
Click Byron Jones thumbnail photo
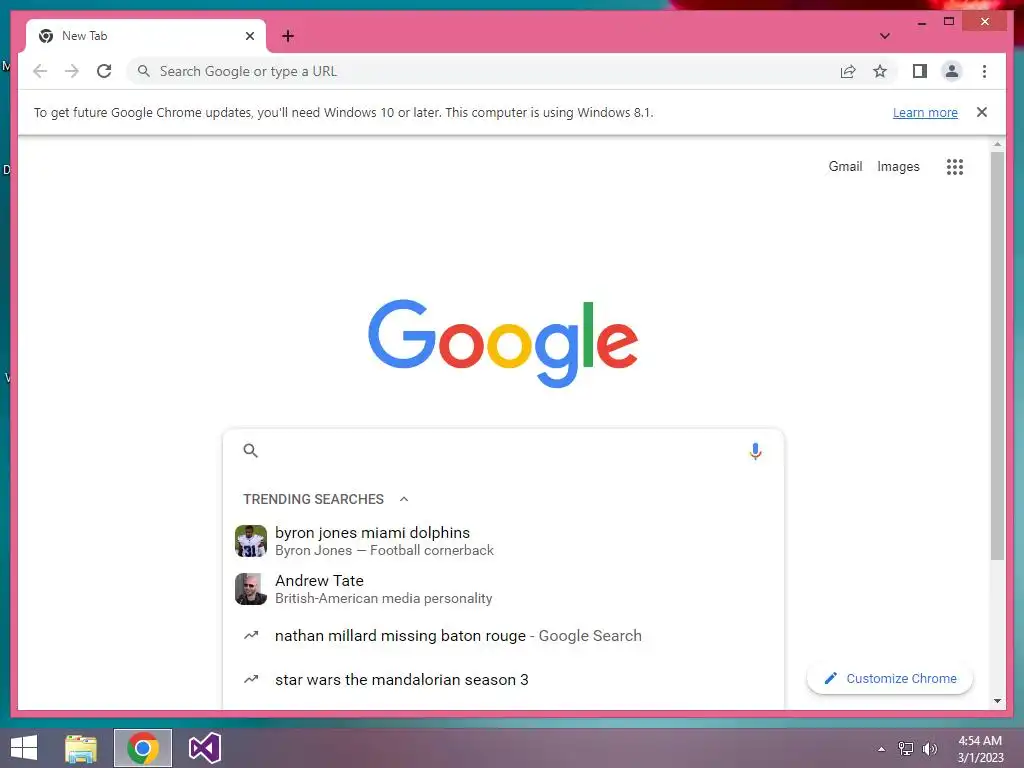coord(251,541)
